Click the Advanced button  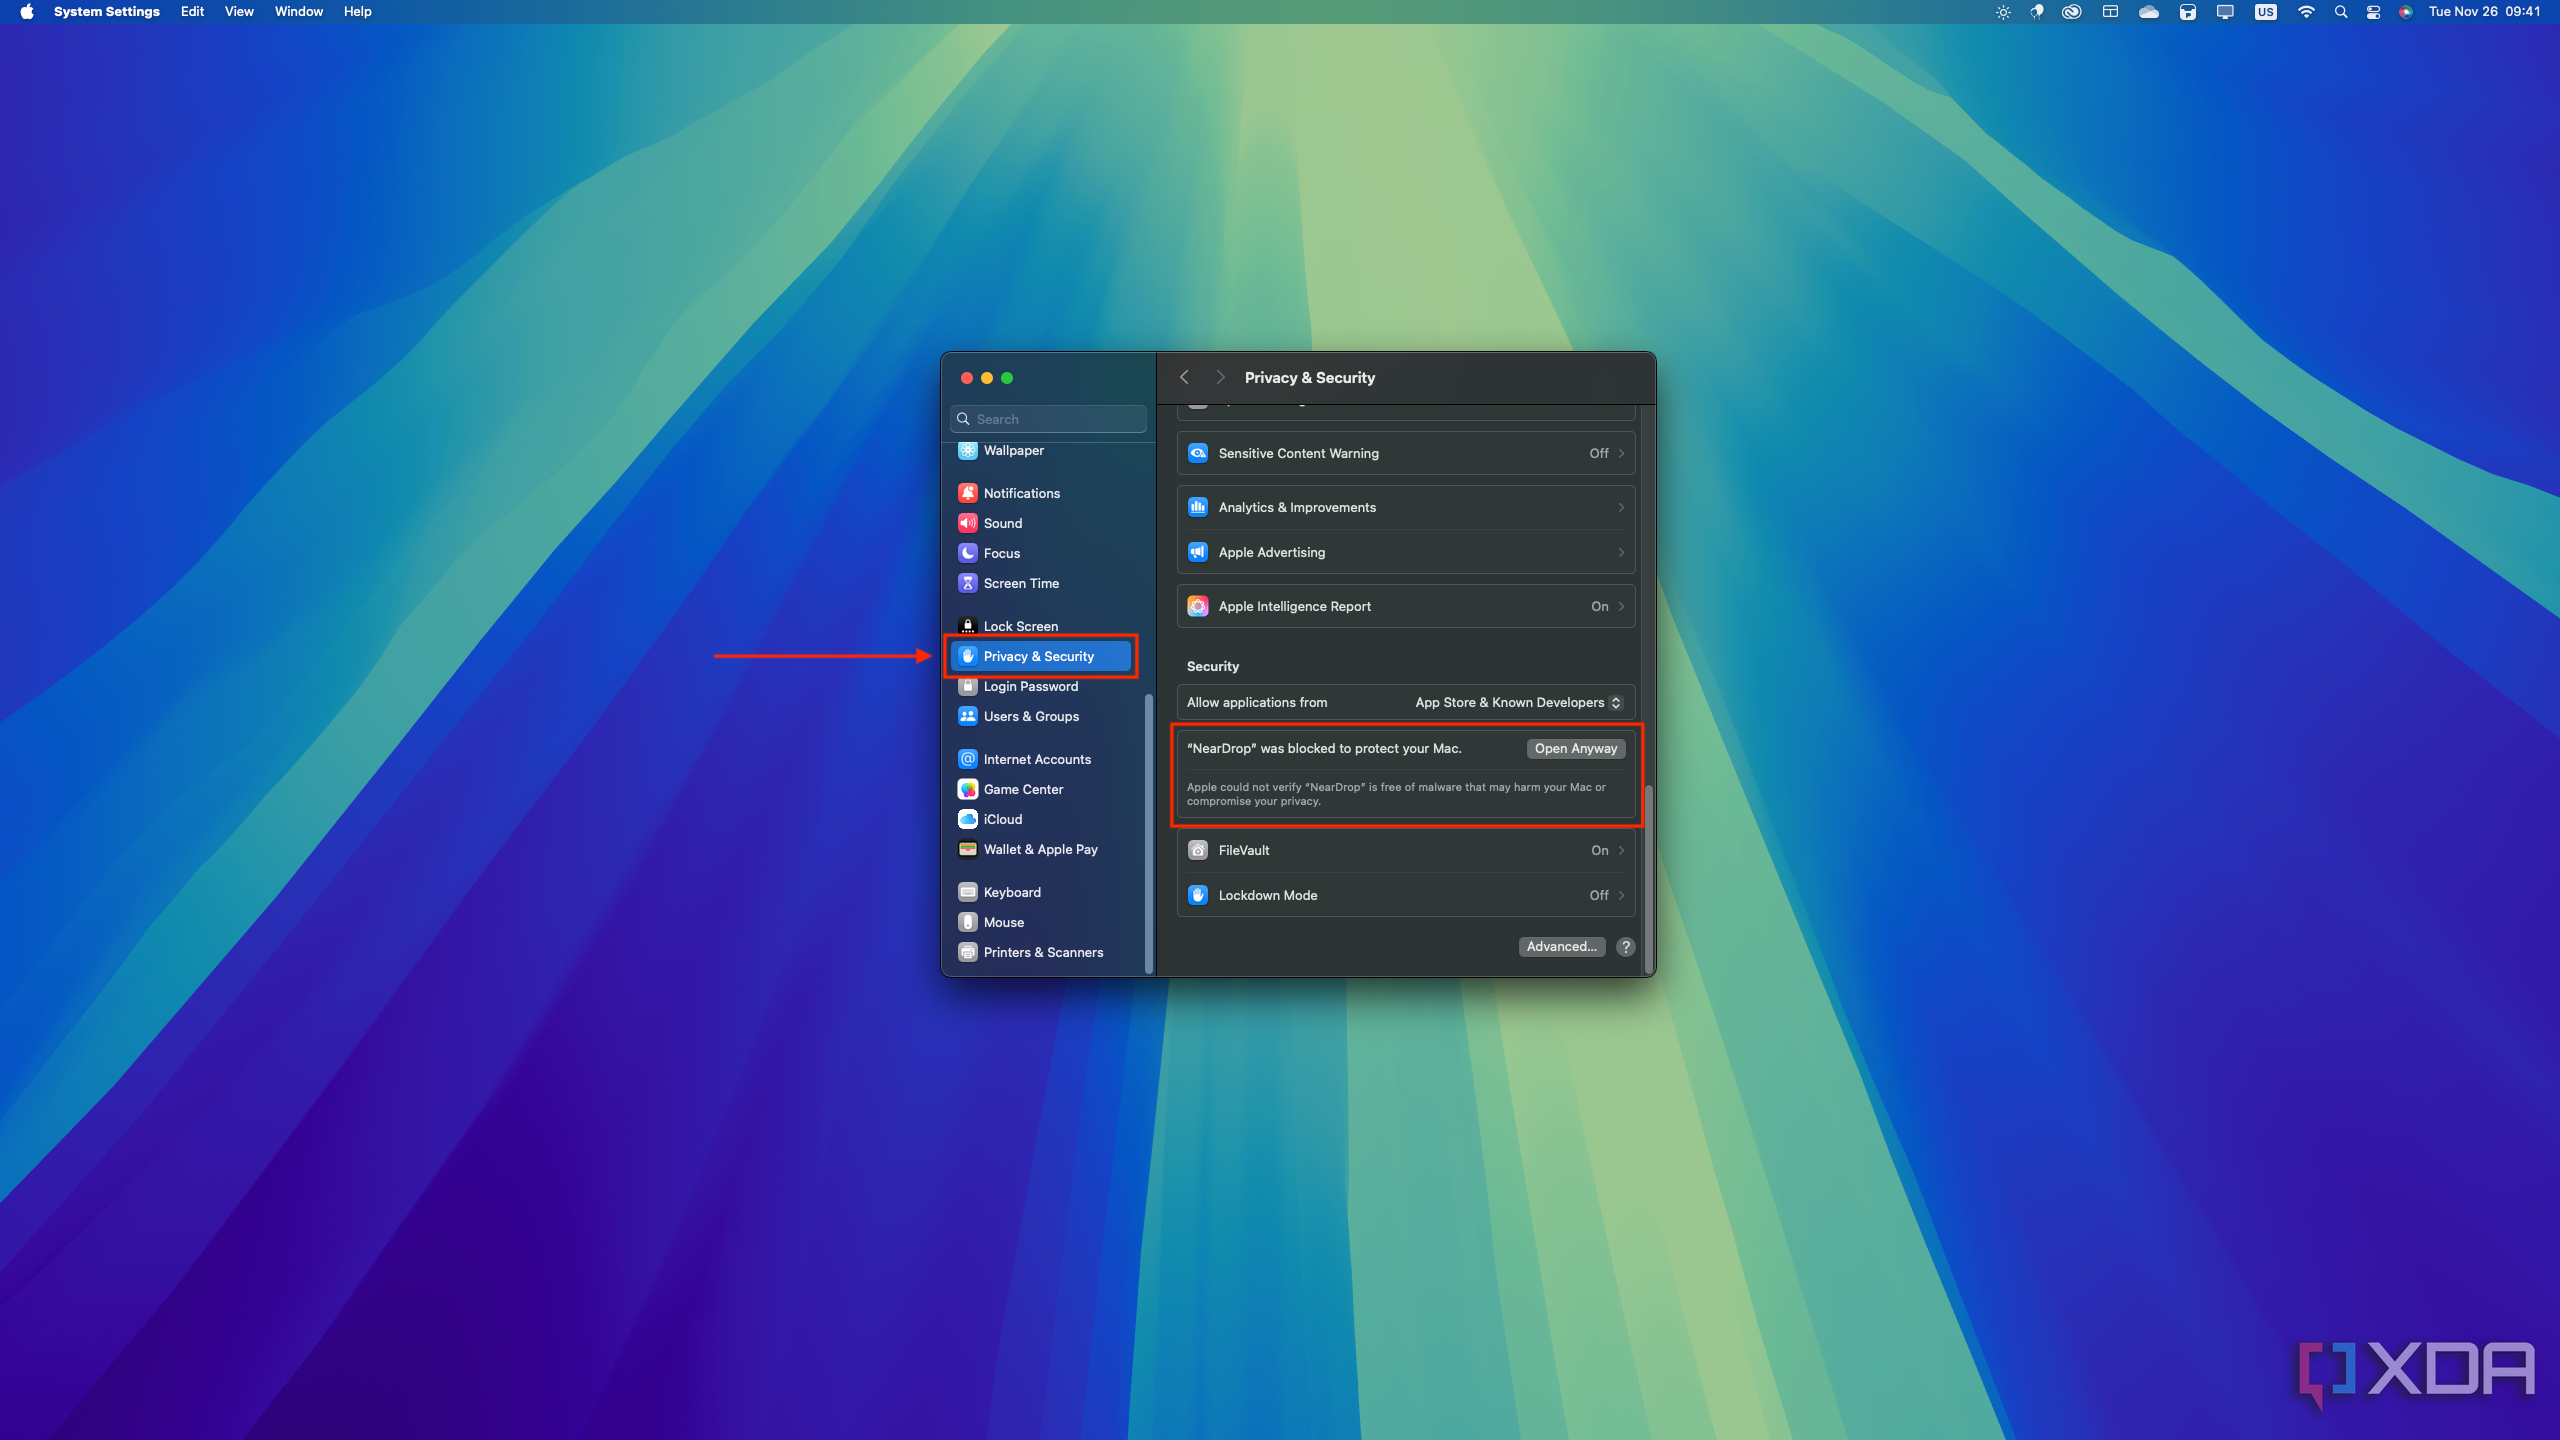(x=1561, y=946)
